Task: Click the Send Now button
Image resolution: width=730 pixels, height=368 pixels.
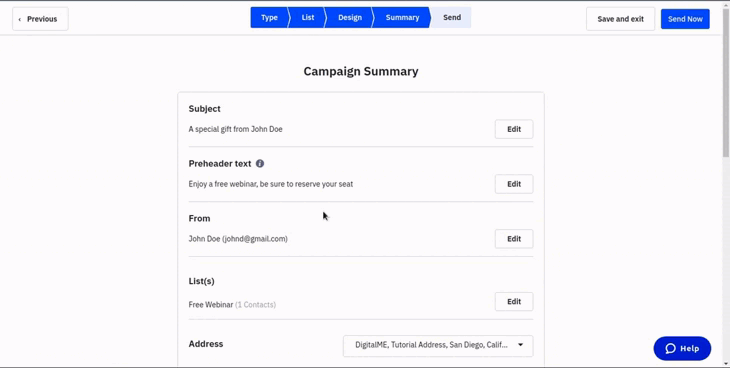Action: (685, 19)
